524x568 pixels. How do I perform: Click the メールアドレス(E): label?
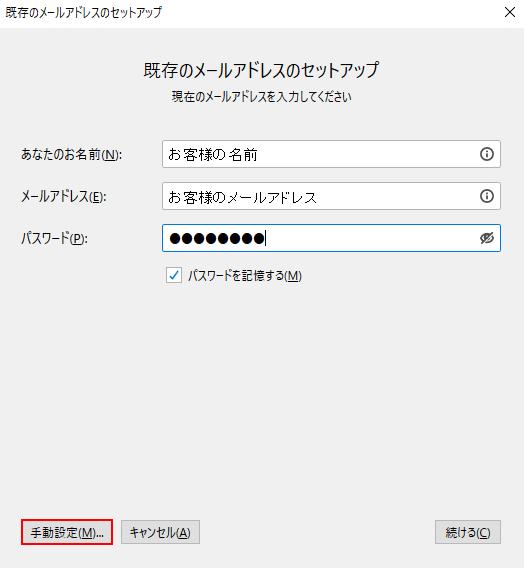coord(64,197)
